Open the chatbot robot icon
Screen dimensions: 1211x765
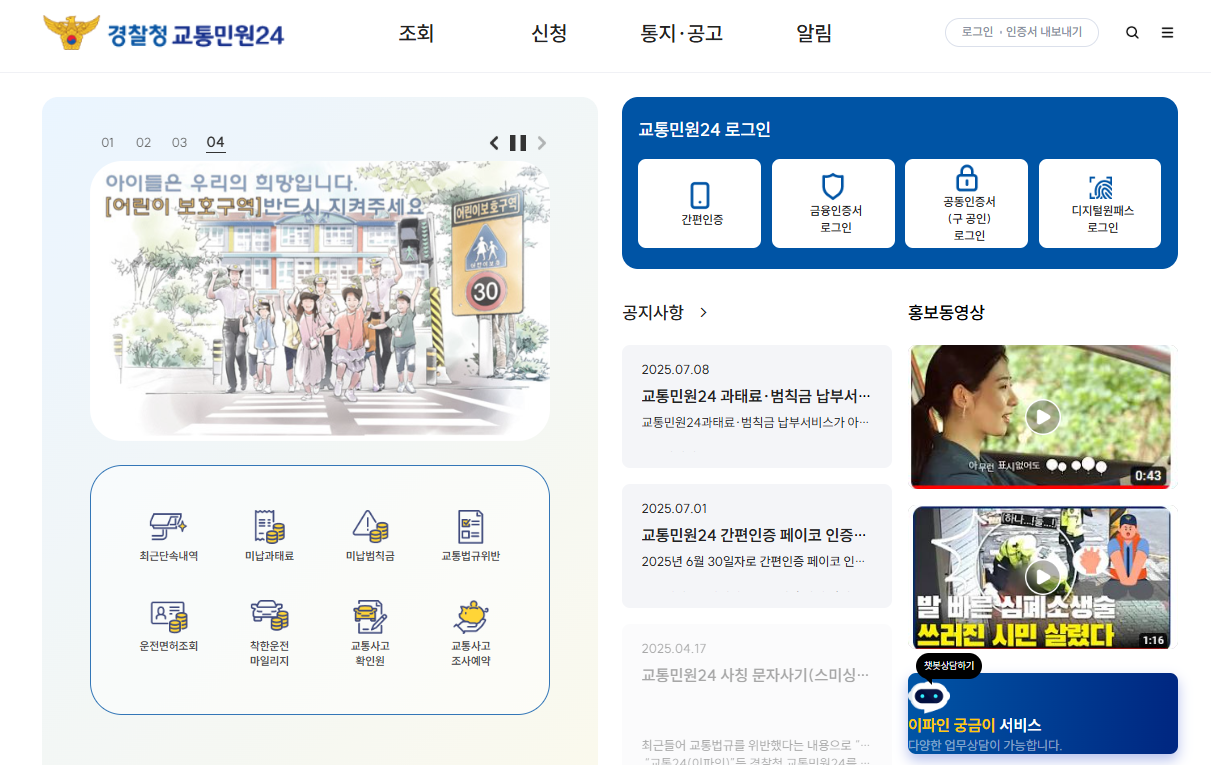pyautogui.click(x=929, y=696)
